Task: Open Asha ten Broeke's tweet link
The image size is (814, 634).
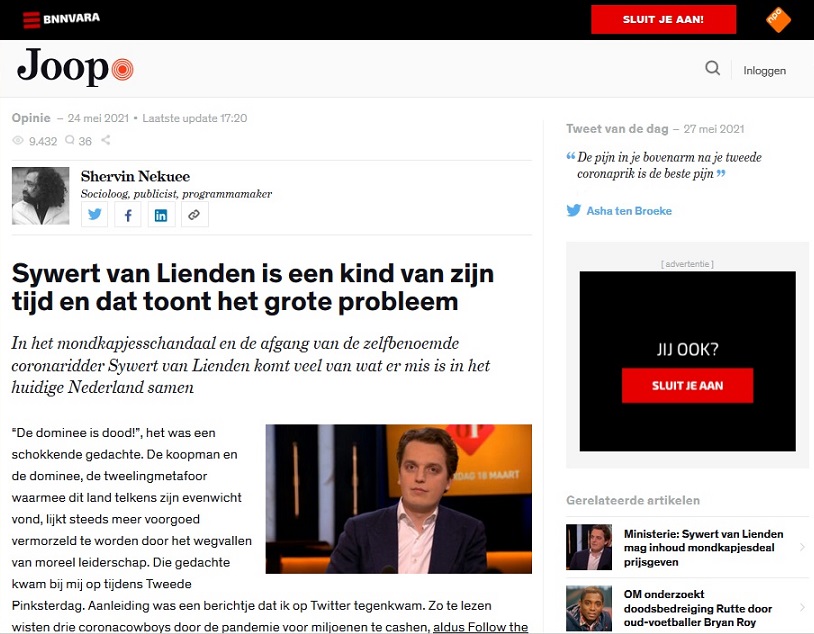Action: pos(629,211)
